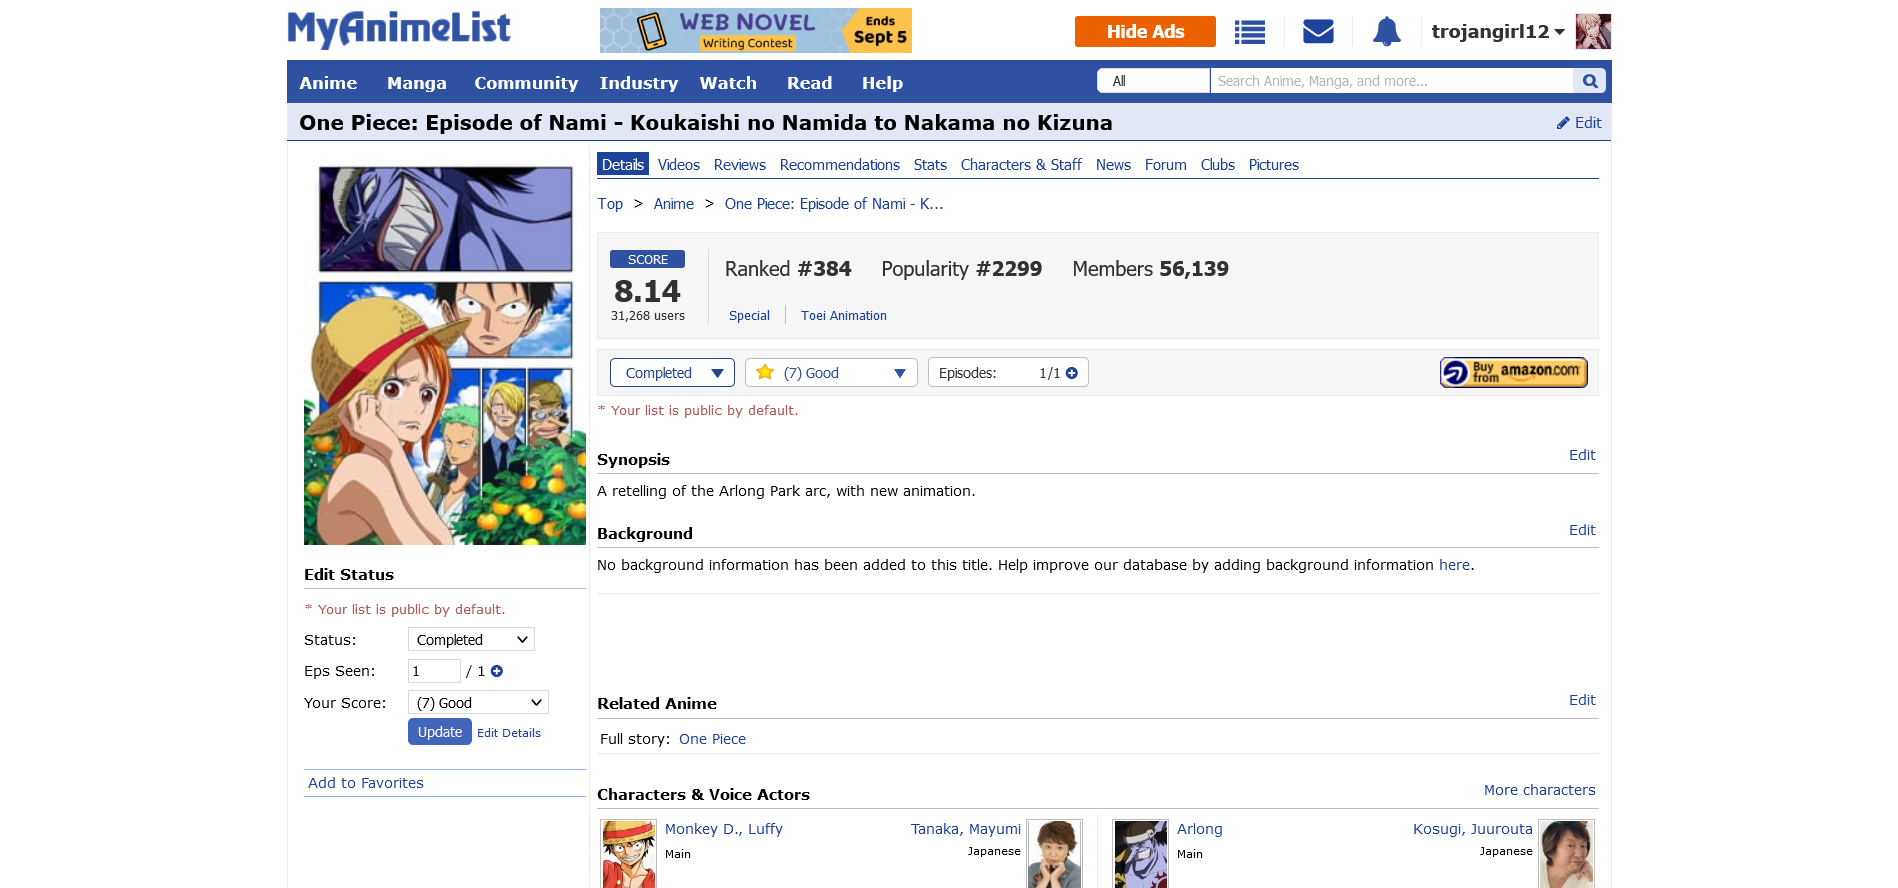Switch to the Characters & Staff tab
The height and width of the screenshot is (888, 1898).
1021,165
